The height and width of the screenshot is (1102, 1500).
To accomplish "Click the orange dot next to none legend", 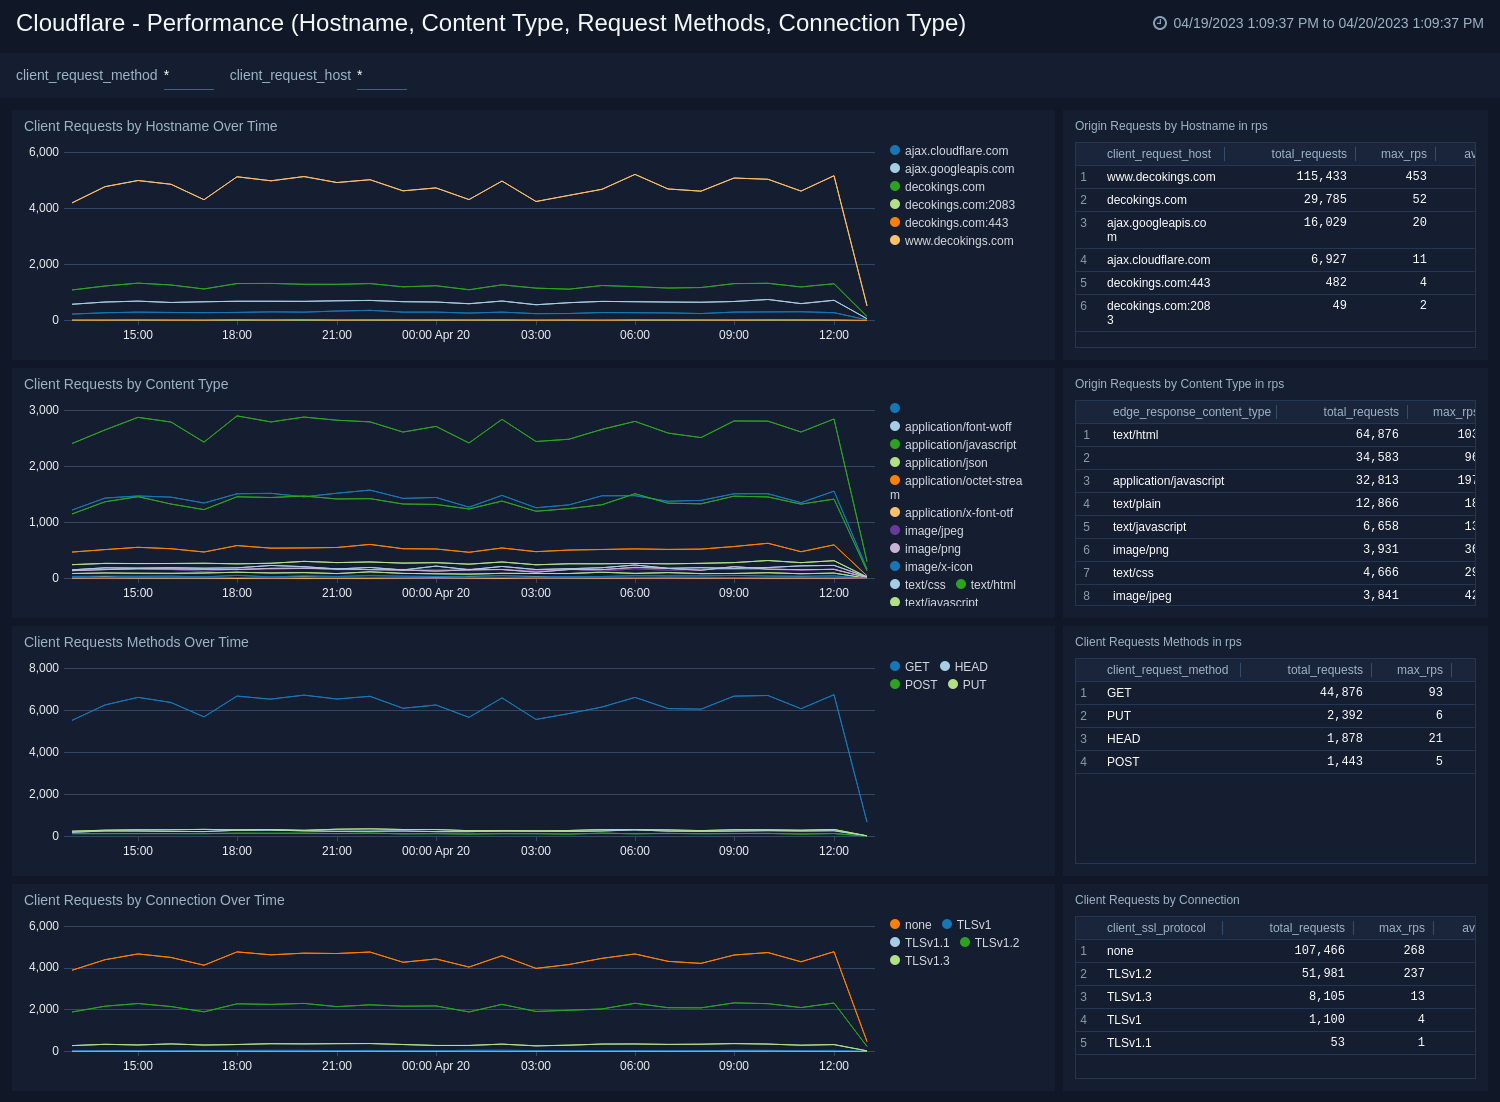I will 895,924.
